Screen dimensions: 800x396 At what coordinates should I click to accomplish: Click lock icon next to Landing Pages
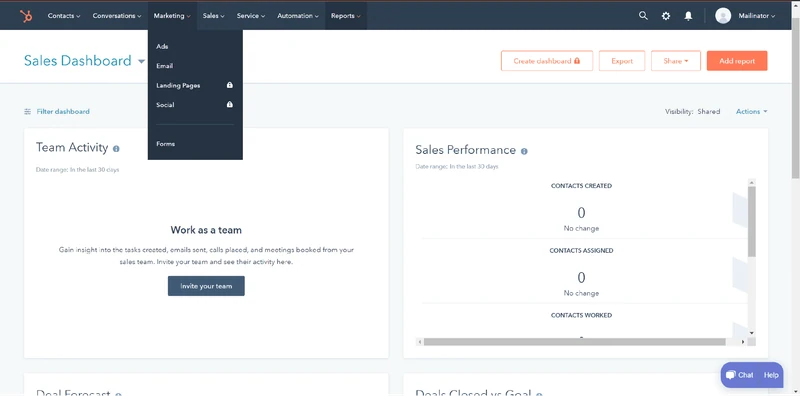pyautogui.click(x=230, y=85)
